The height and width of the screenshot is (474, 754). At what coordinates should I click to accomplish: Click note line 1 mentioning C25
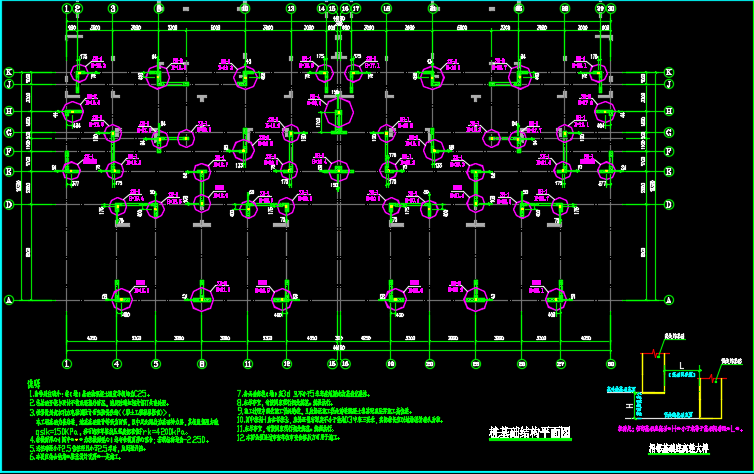pyautogui.click(x=90, y=394)
